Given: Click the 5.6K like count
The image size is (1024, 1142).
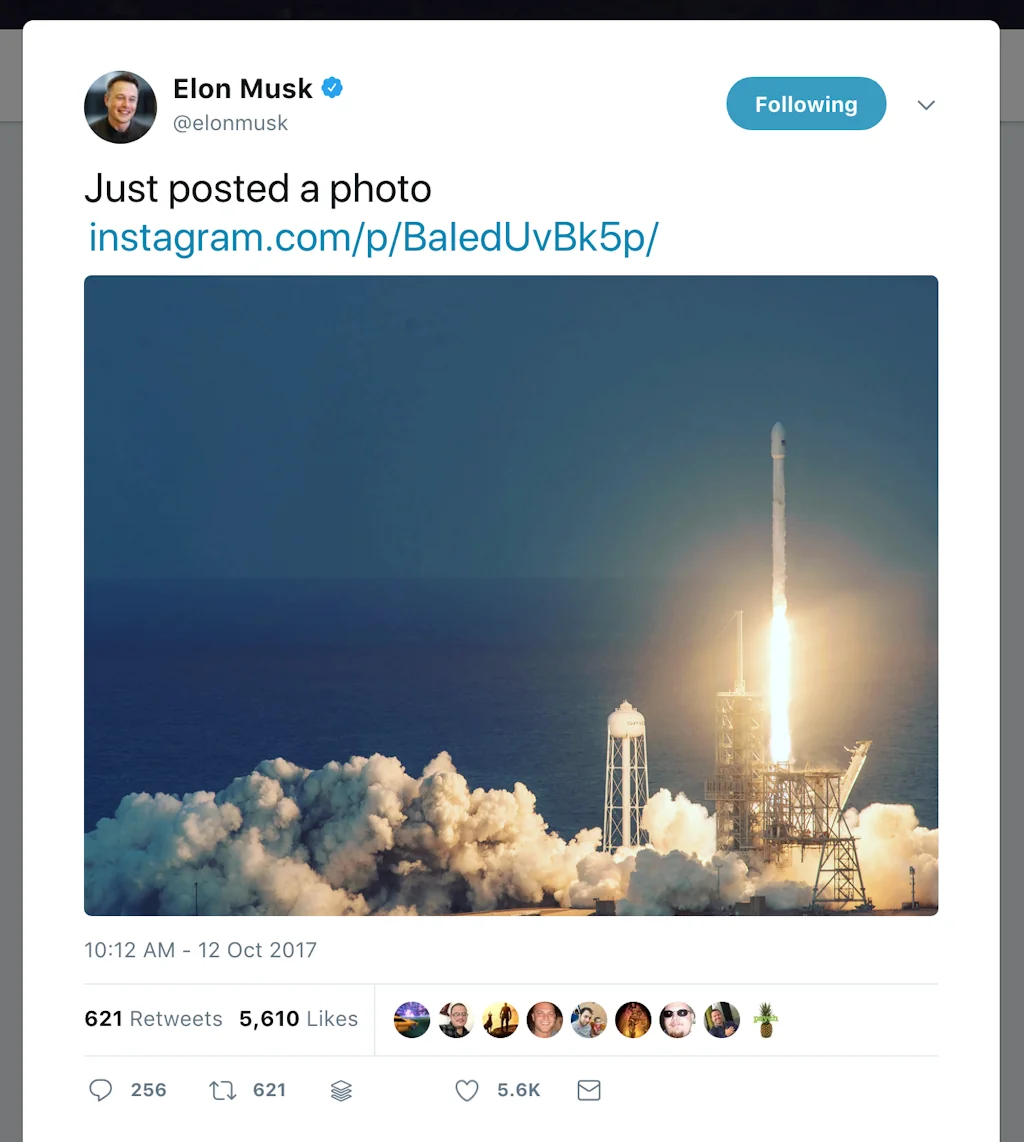Looking at the screenshot, I should (x=519, y=1090).
